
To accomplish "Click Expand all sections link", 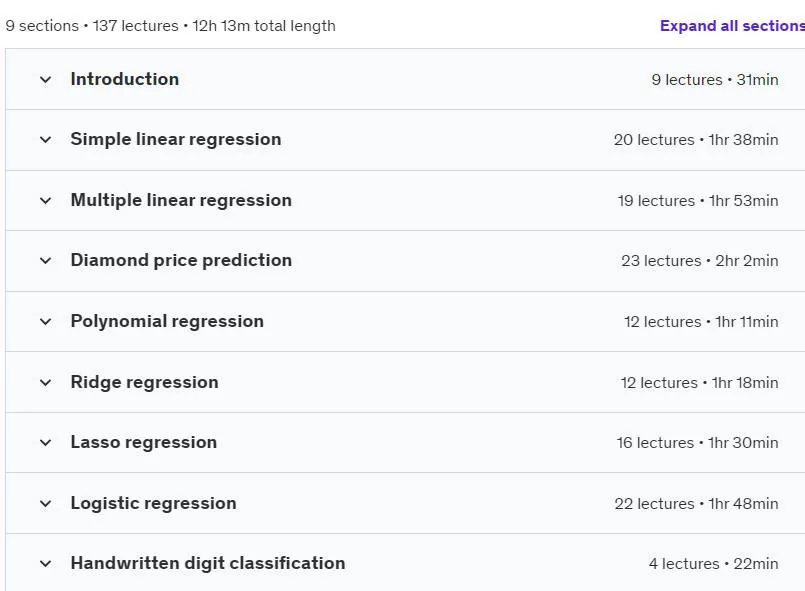I will click(x=732, y=26).
